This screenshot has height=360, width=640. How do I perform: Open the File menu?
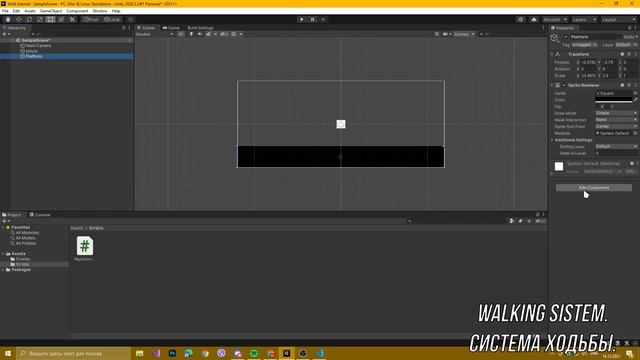point(5,11)
